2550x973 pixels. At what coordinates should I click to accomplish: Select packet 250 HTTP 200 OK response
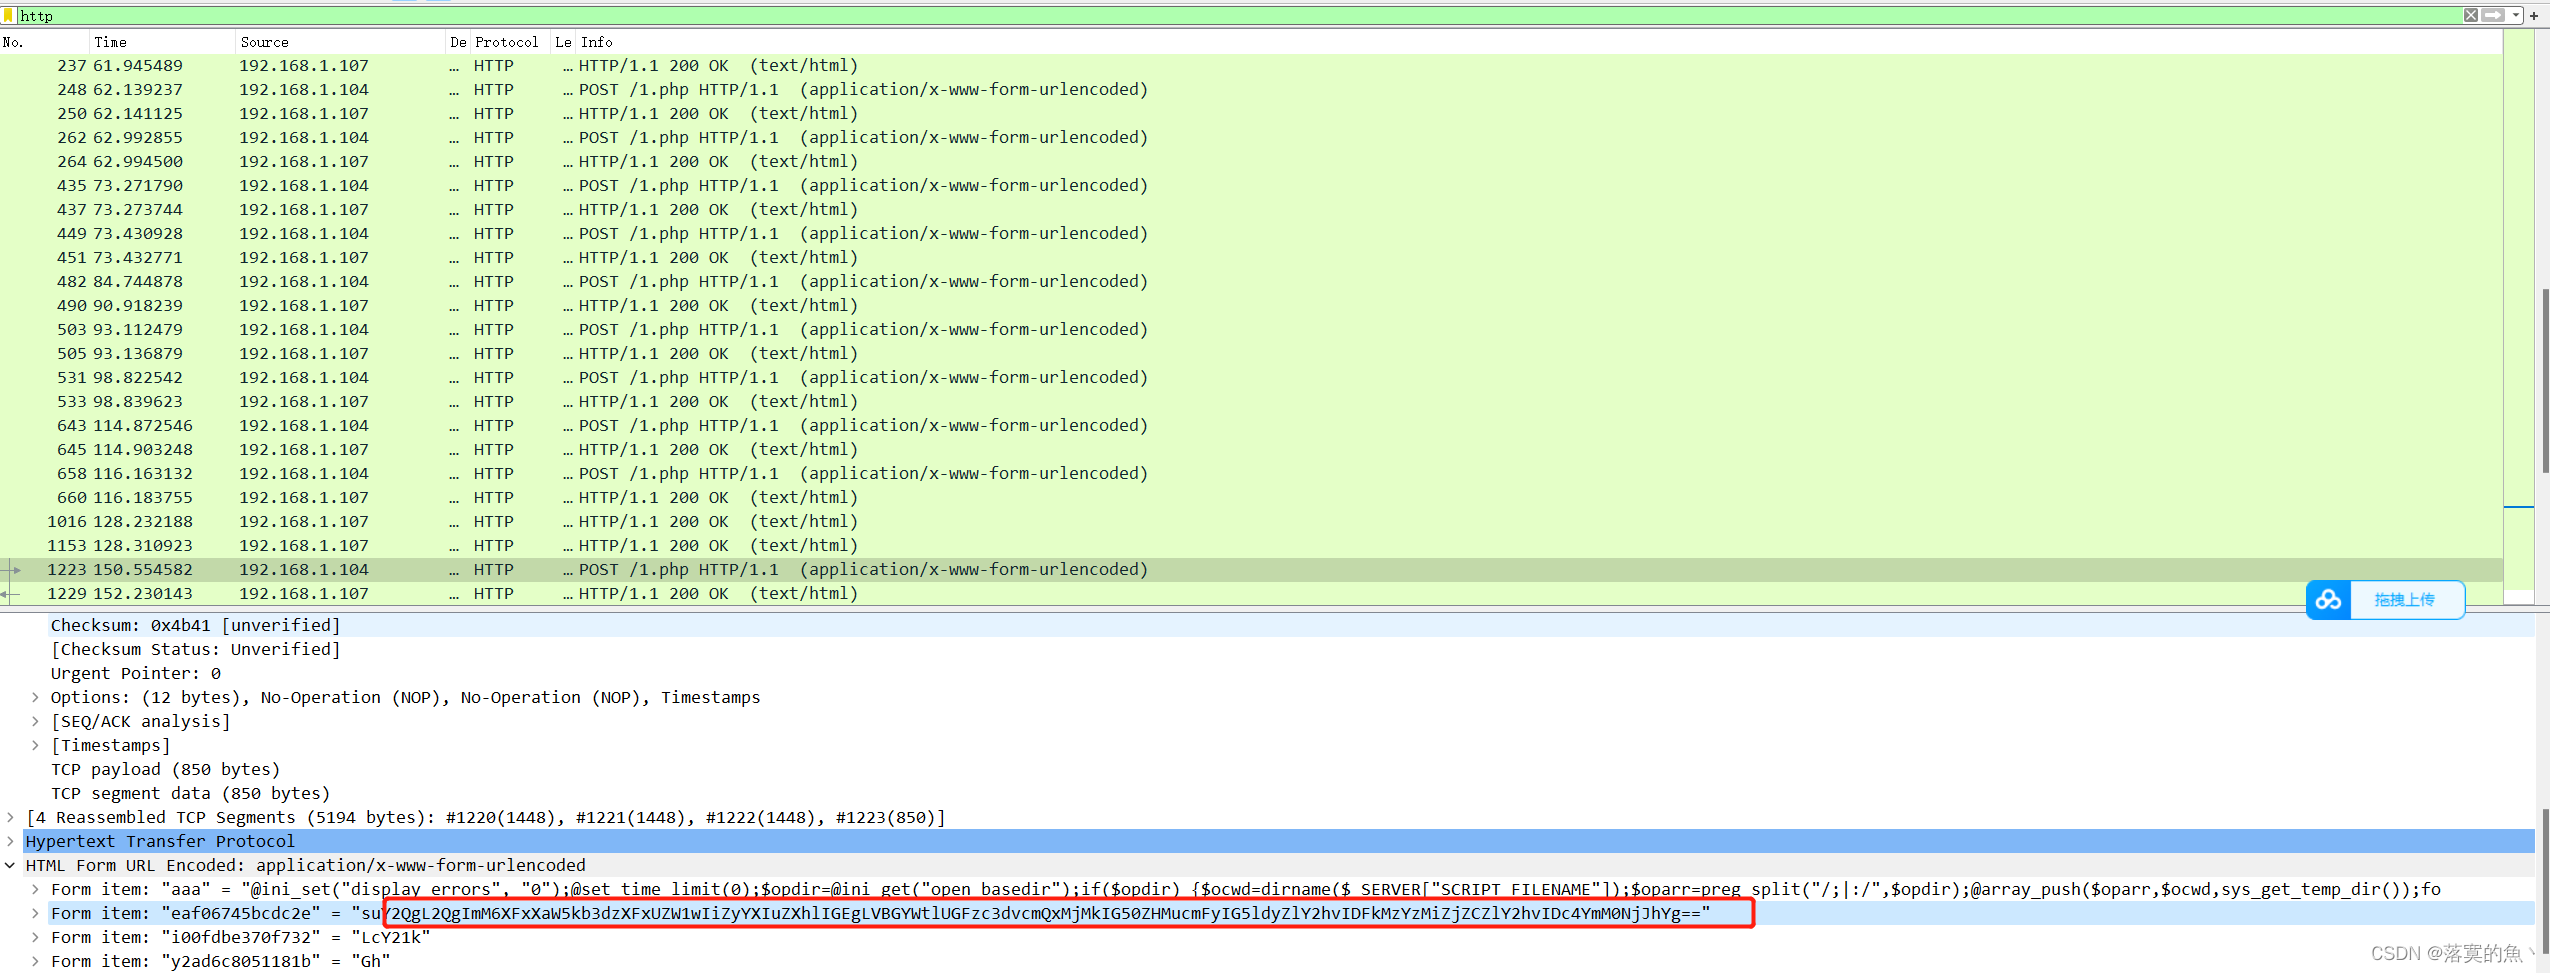(x=1251, y=113)
